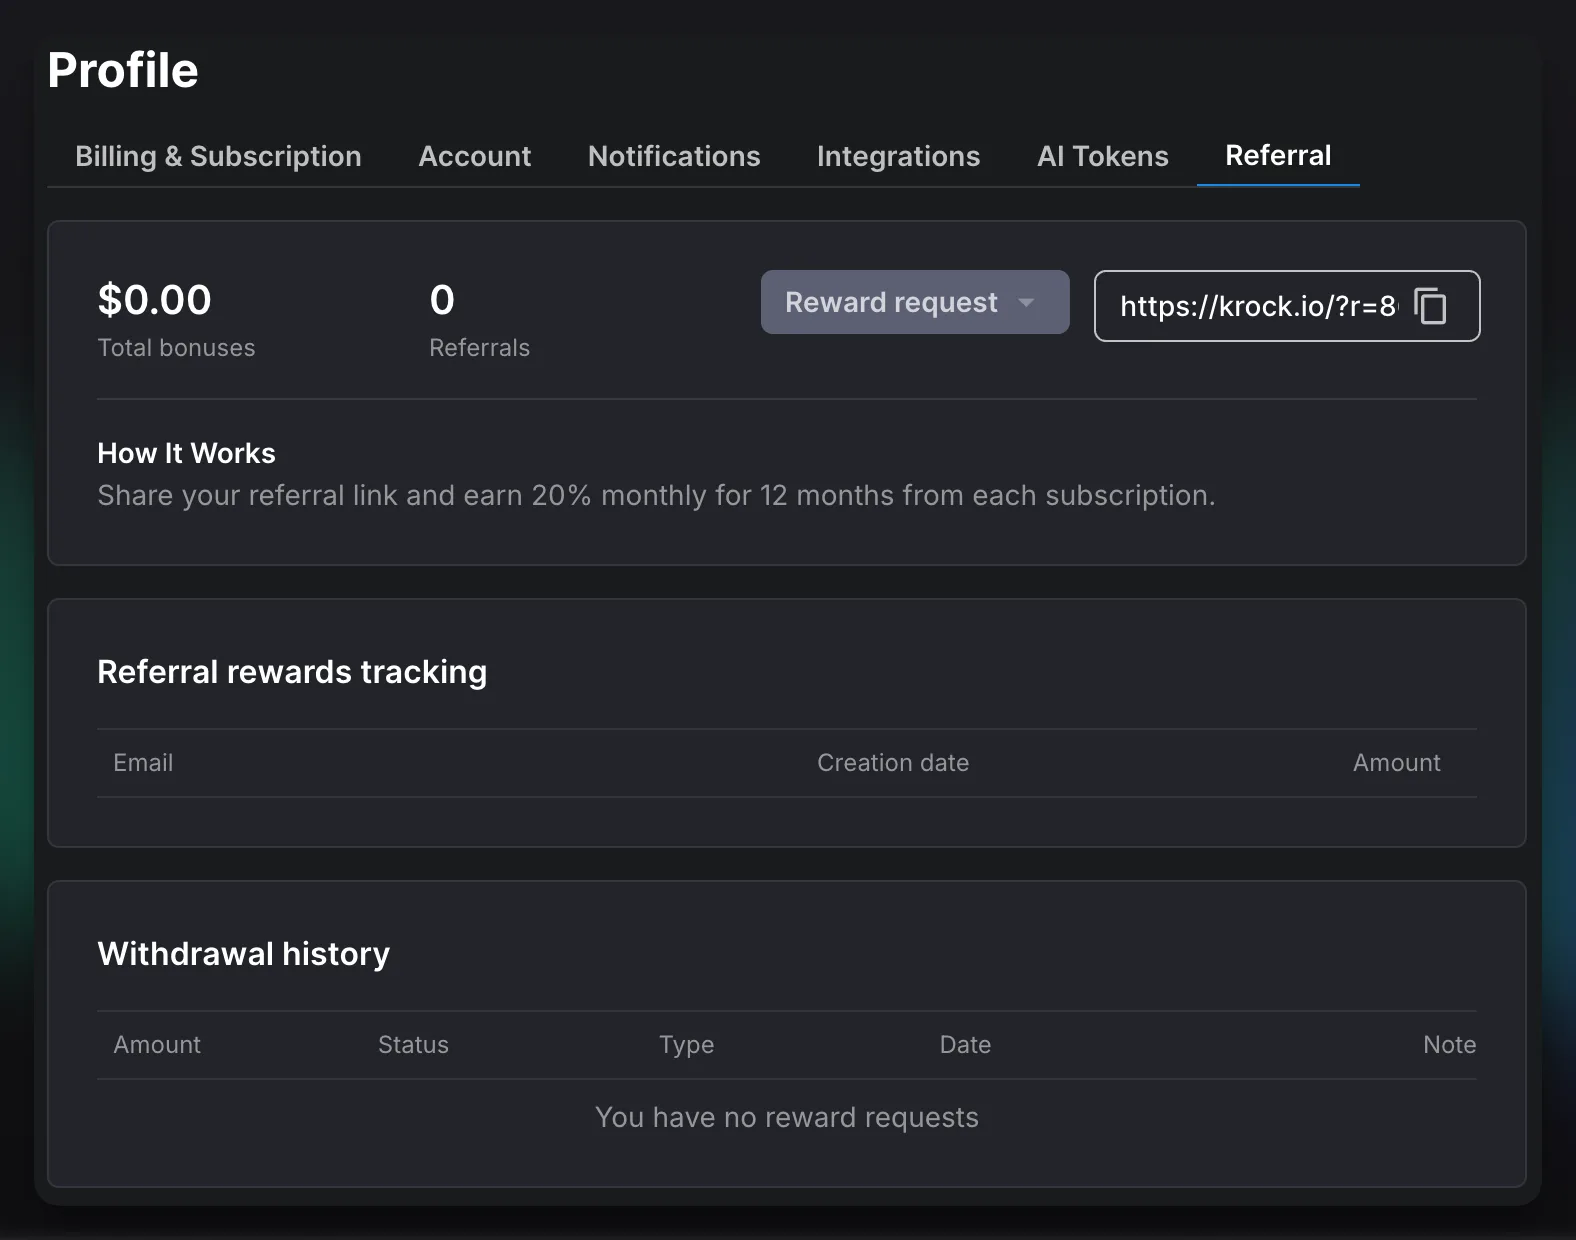1576x1240 pixels.
Task: Select the krock.io referral link field
Action: pyautogui.click(x=1256, y=306)
